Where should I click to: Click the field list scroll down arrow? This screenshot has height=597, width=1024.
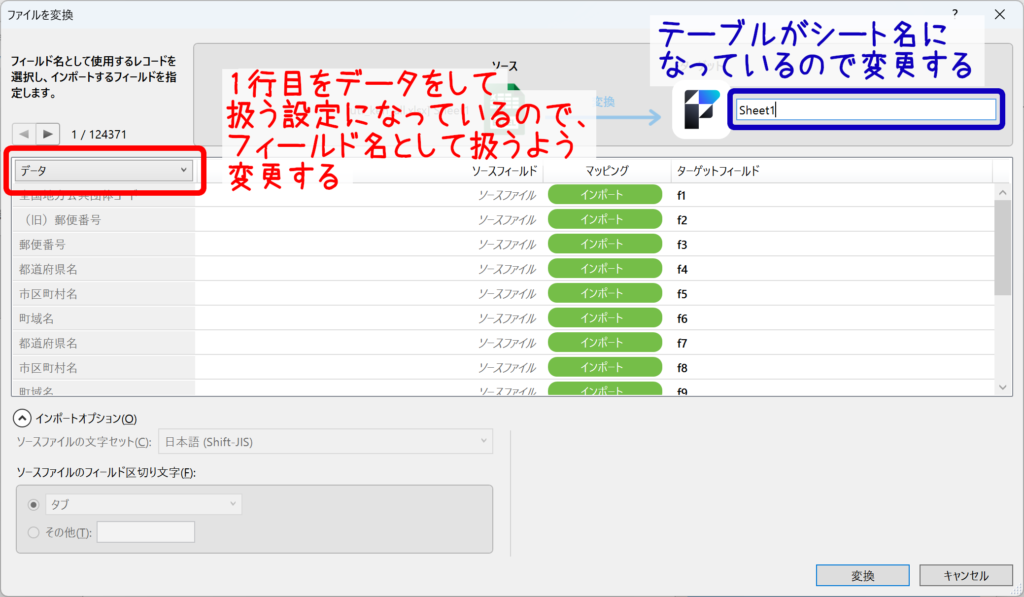coord(1003,386)
